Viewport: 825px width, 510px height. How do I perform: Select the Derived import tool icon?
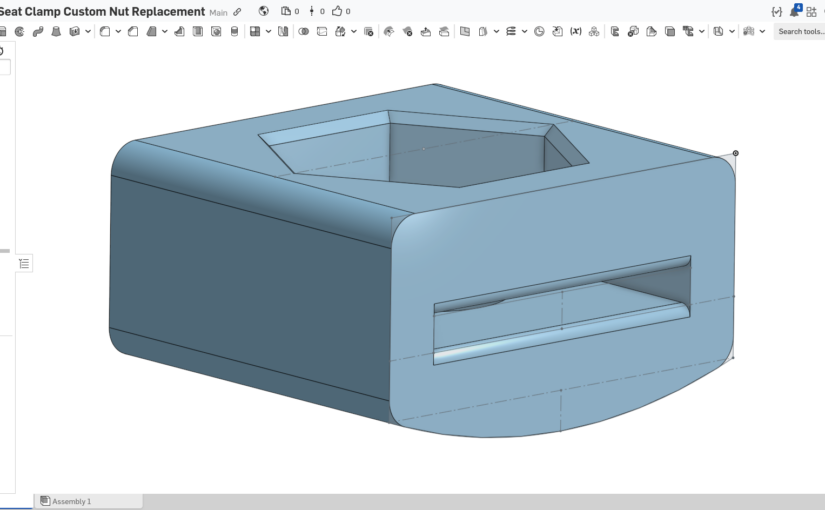[x=557, y=32]
